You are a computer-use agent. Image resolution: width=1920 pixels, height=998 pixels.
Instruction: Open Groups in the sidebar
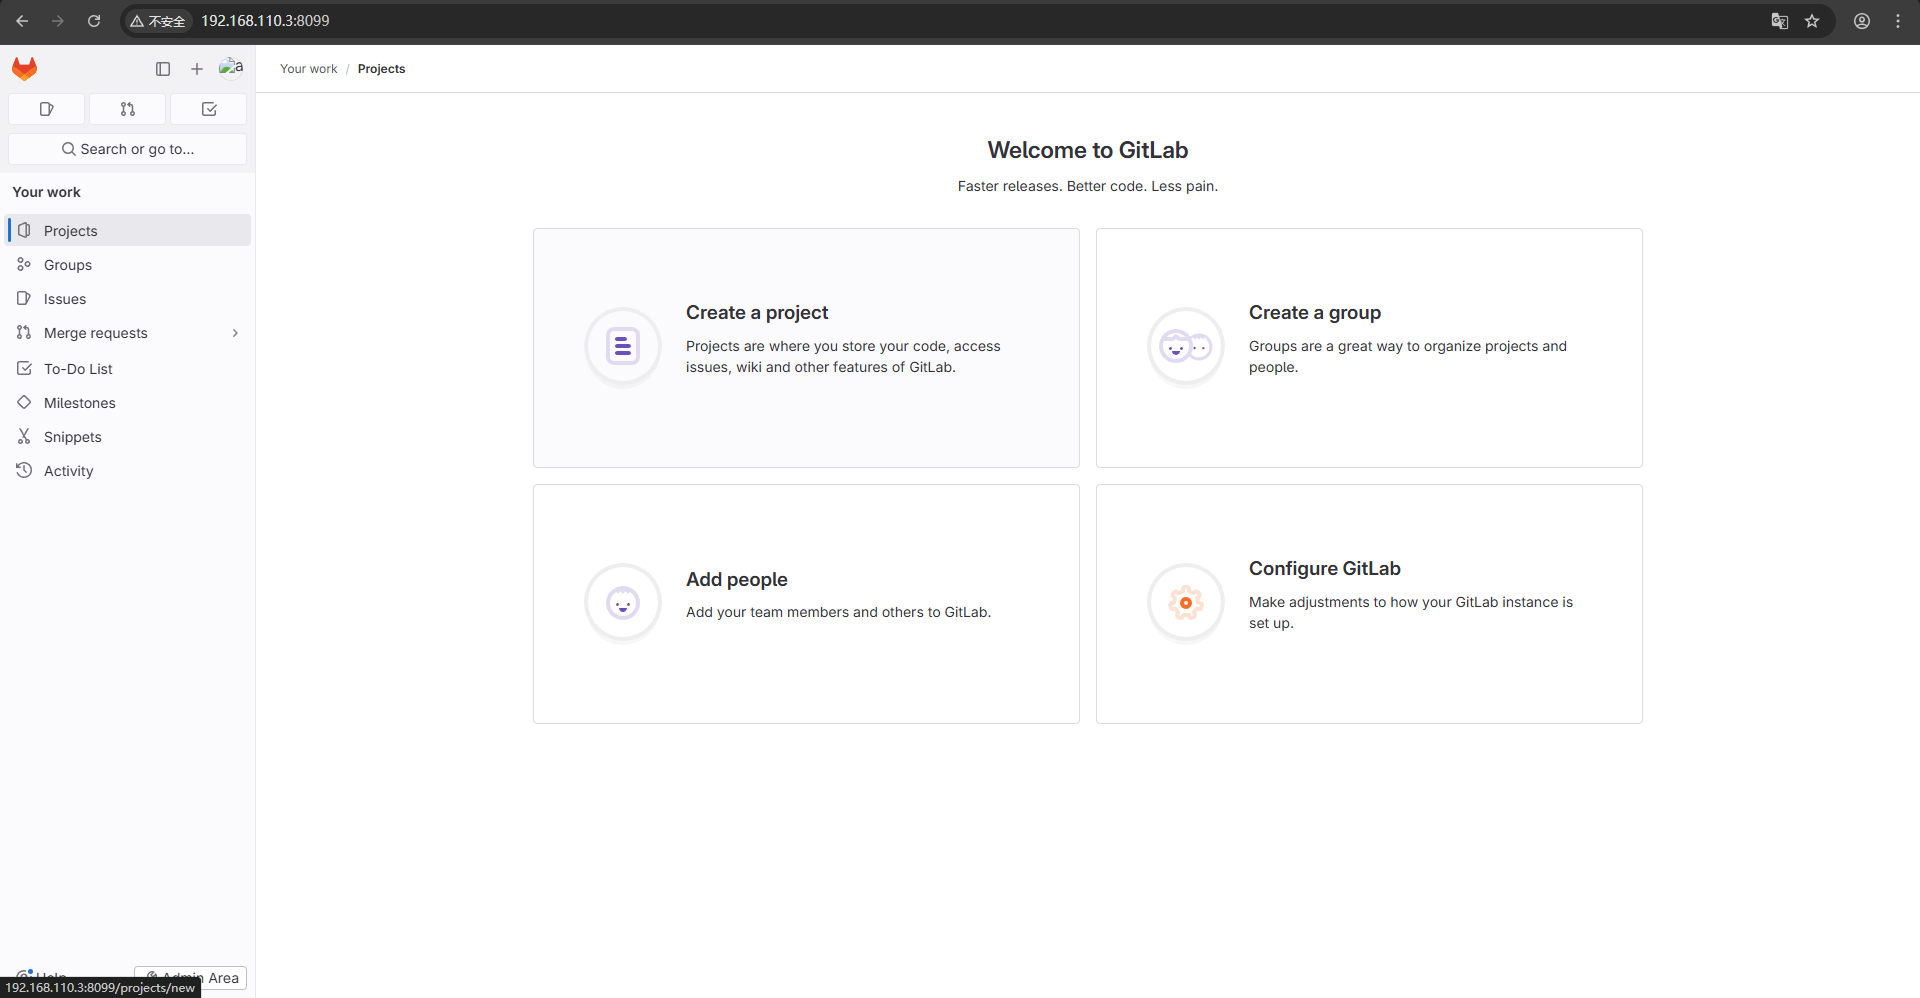pos(128,265)
